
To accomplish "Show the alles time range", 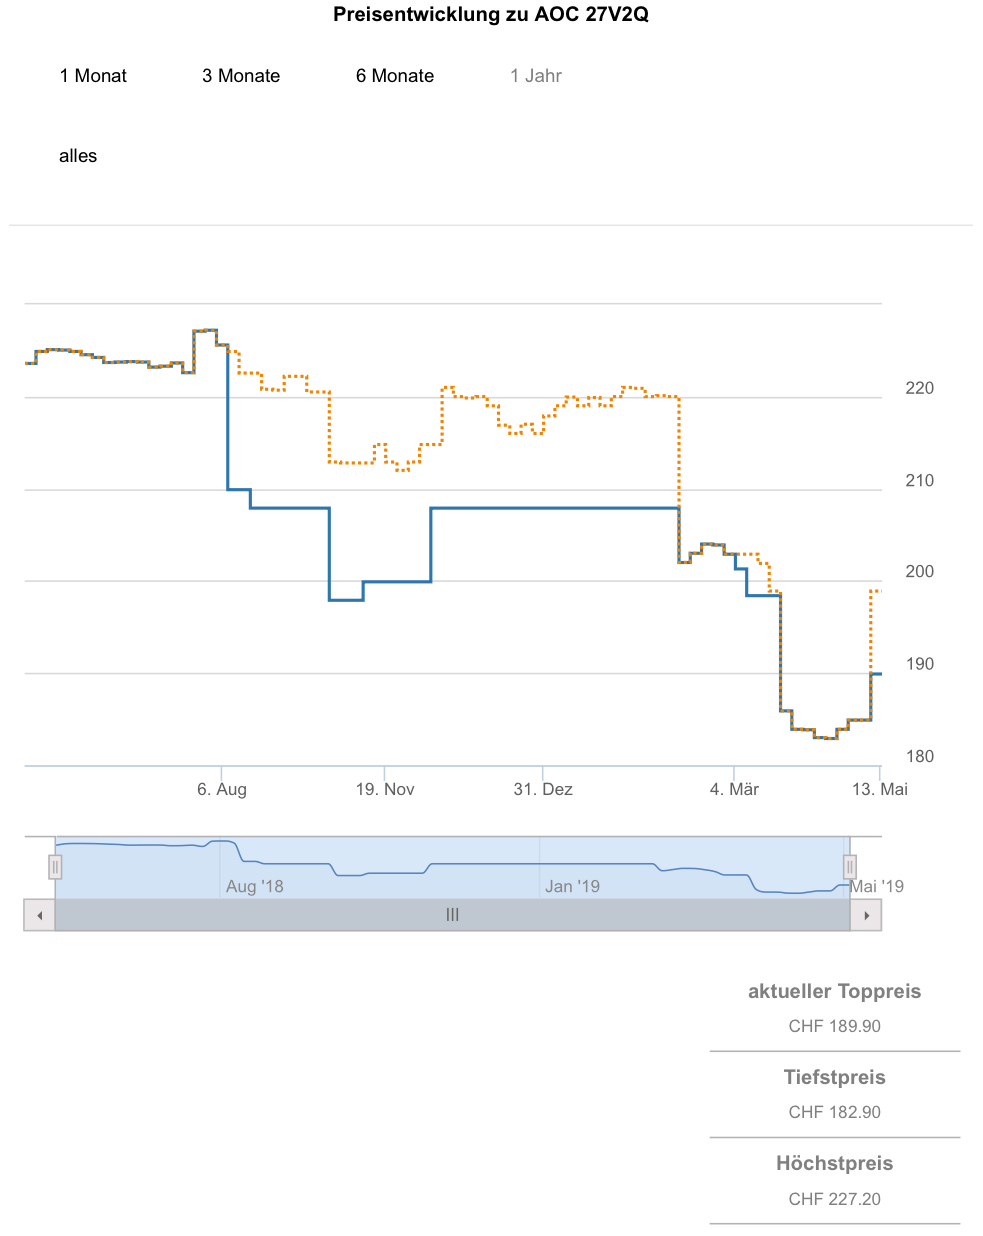I will [x=78, y=156].
